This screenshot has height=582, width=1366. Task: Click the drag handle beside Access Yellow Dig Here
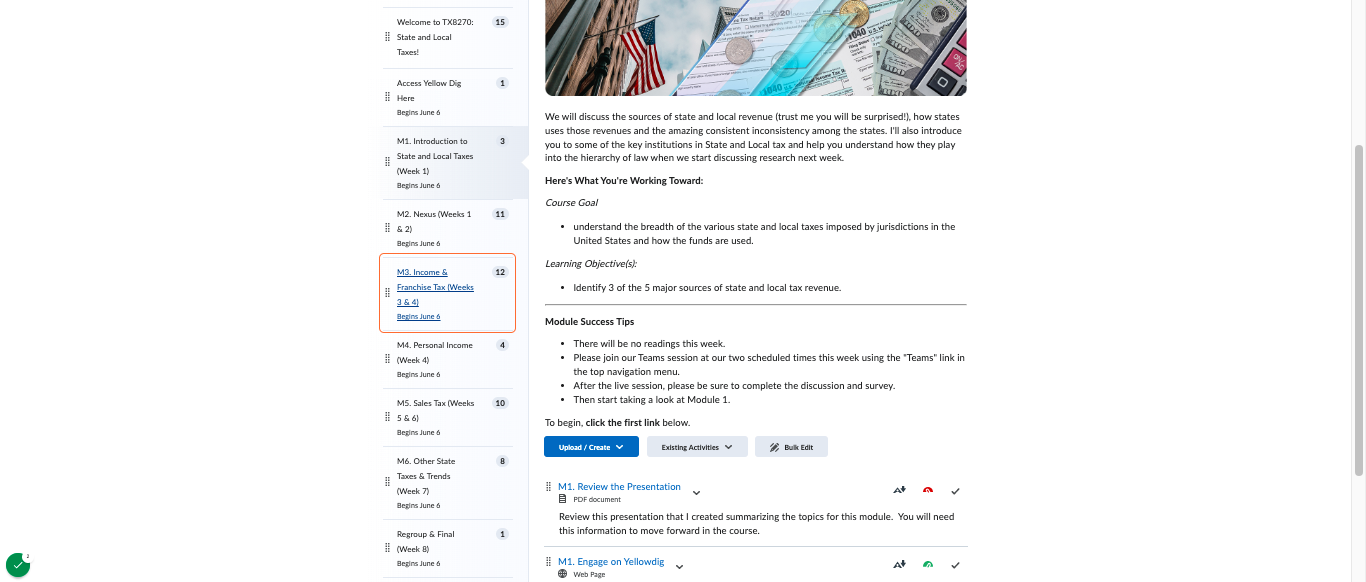pos(388,97)
